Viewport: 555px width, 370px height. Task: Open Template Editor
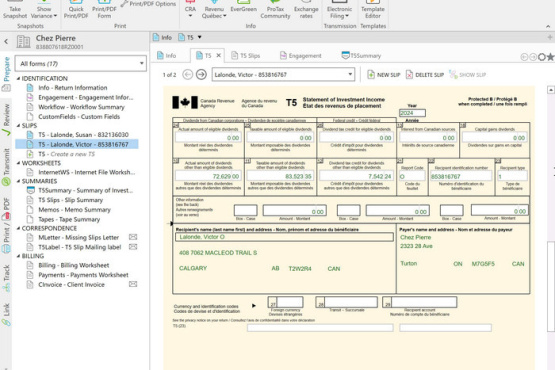(x=373, y=10)
